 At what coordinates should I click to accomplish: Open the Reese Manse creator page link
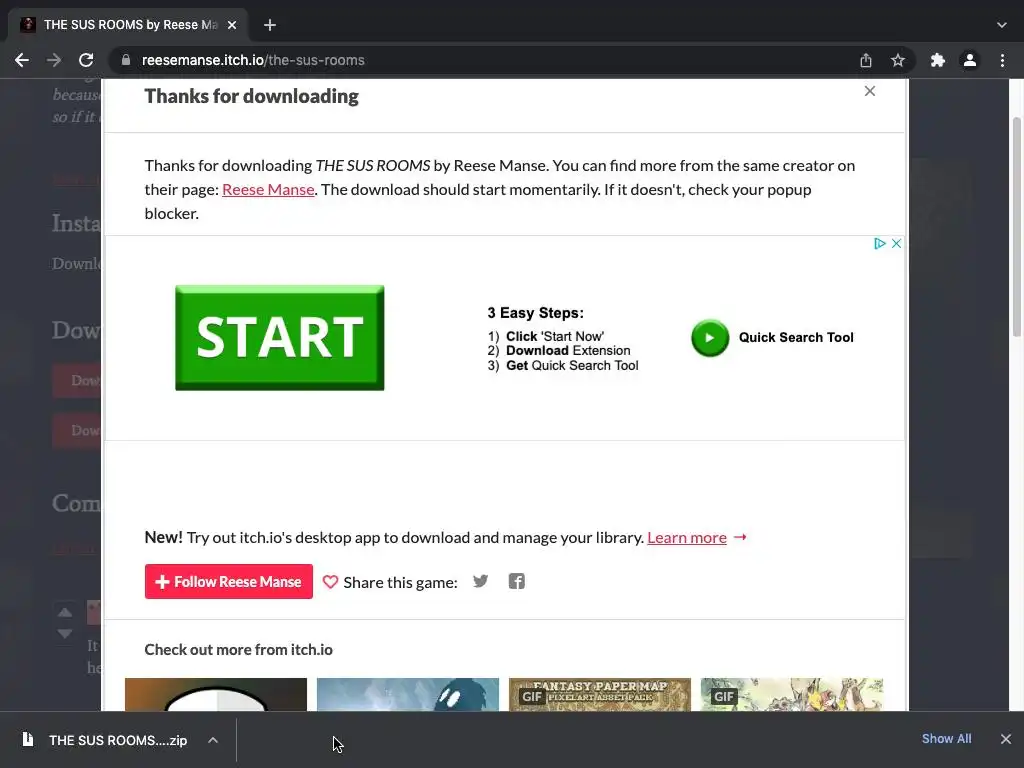268,189
